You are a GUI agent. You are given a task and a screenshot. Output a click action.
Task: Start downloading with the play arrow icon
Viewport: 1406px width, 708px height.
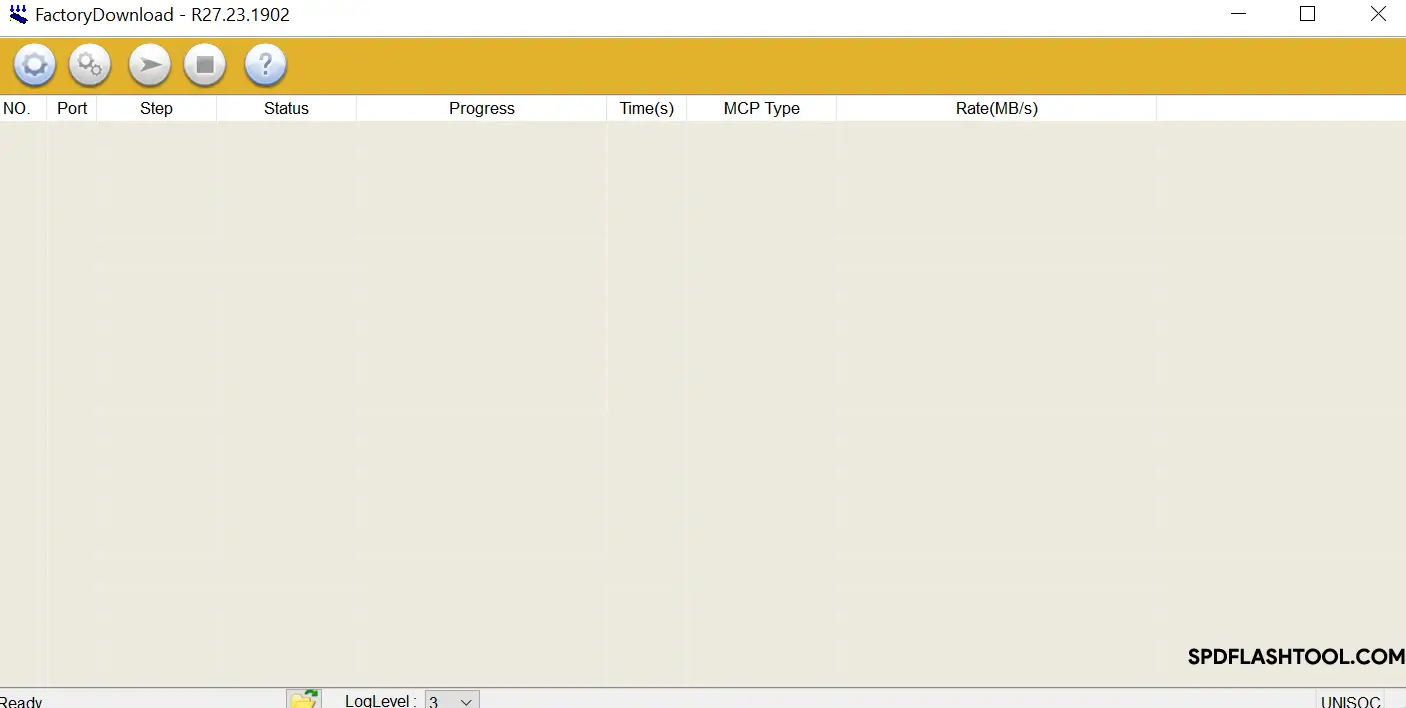[150, 66]
